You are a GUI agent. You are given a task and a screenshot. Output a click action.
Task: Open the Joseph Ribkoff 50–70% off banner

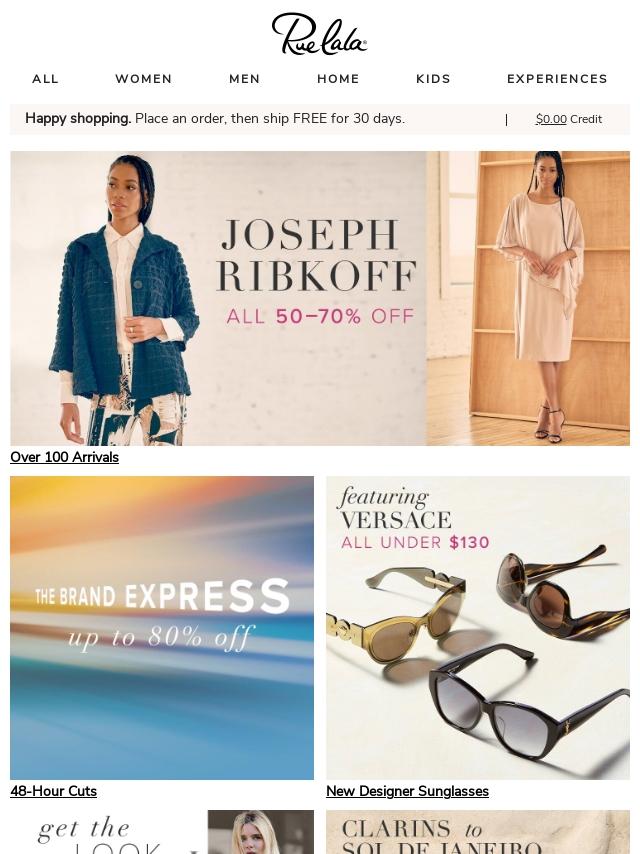point(320,298)
